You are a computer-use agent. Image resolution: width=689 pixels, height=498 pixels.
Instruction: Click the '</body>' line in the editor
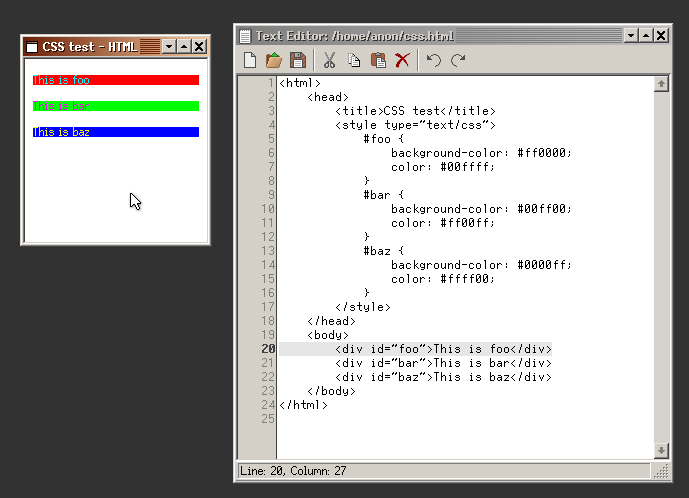pos(331,391)
